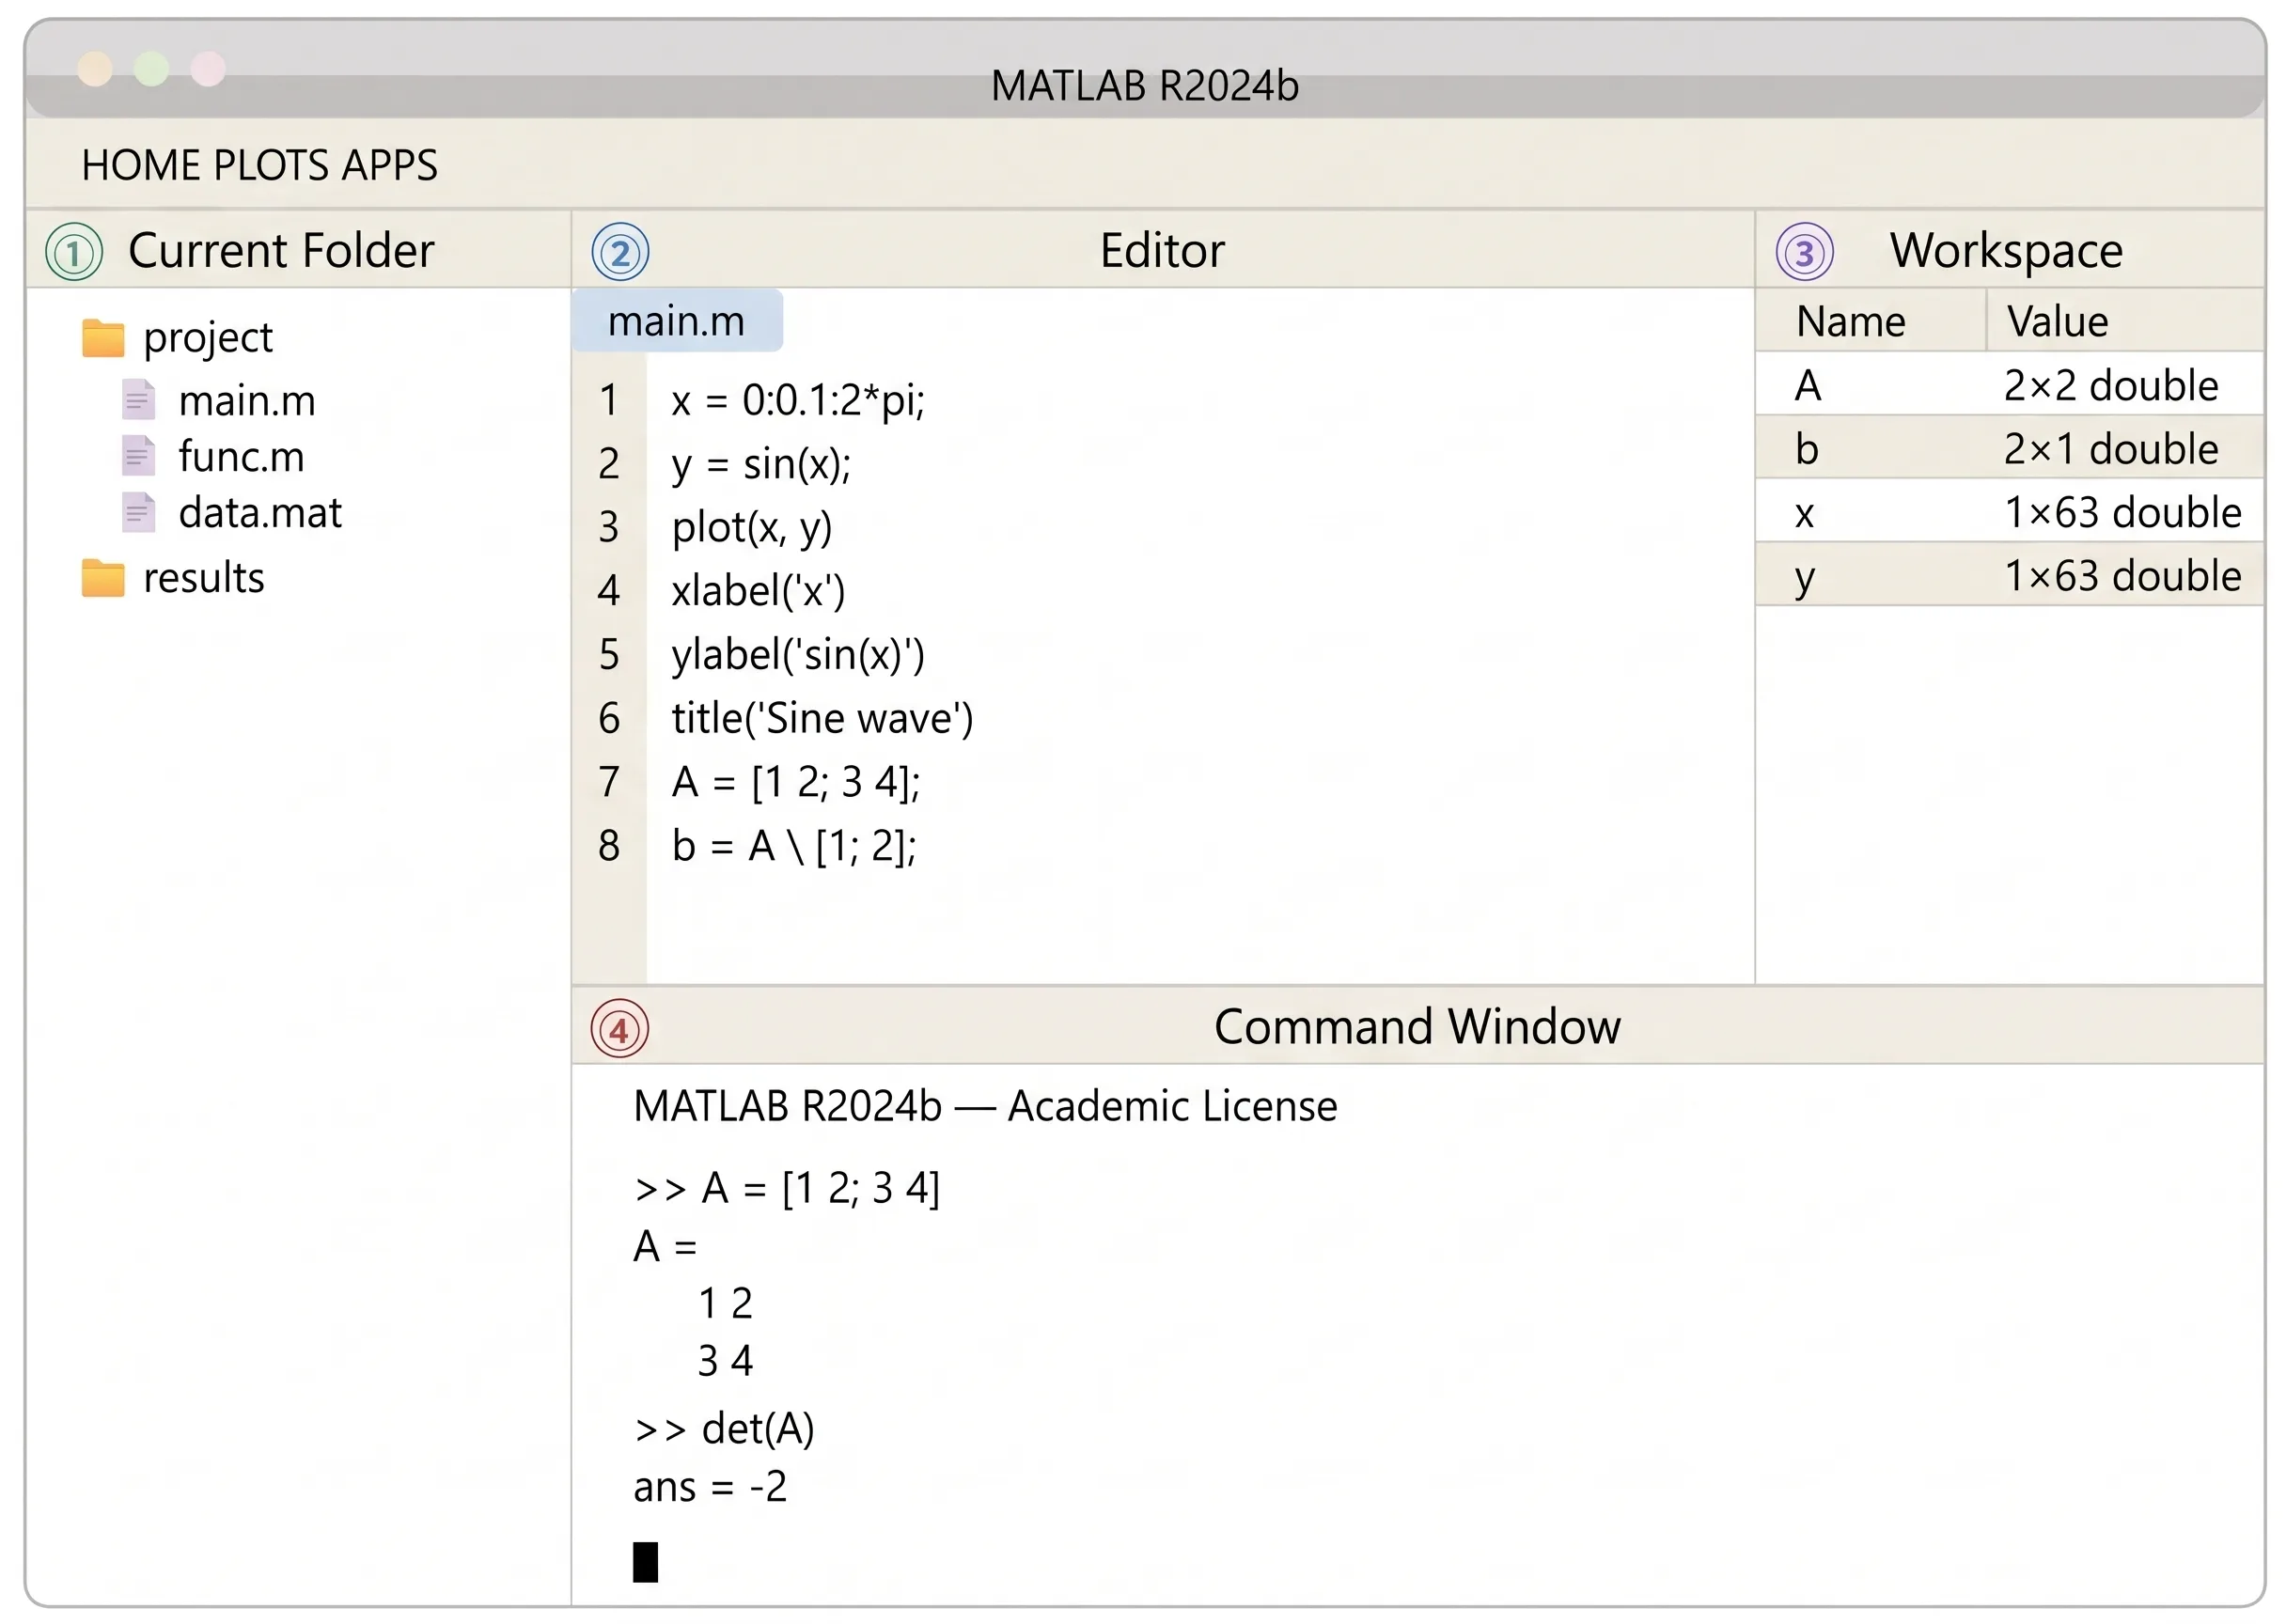Switch to the PLOTS ribbon tab
The height and width of the screenshot is (1624, 2286).
tap(272, 165)
